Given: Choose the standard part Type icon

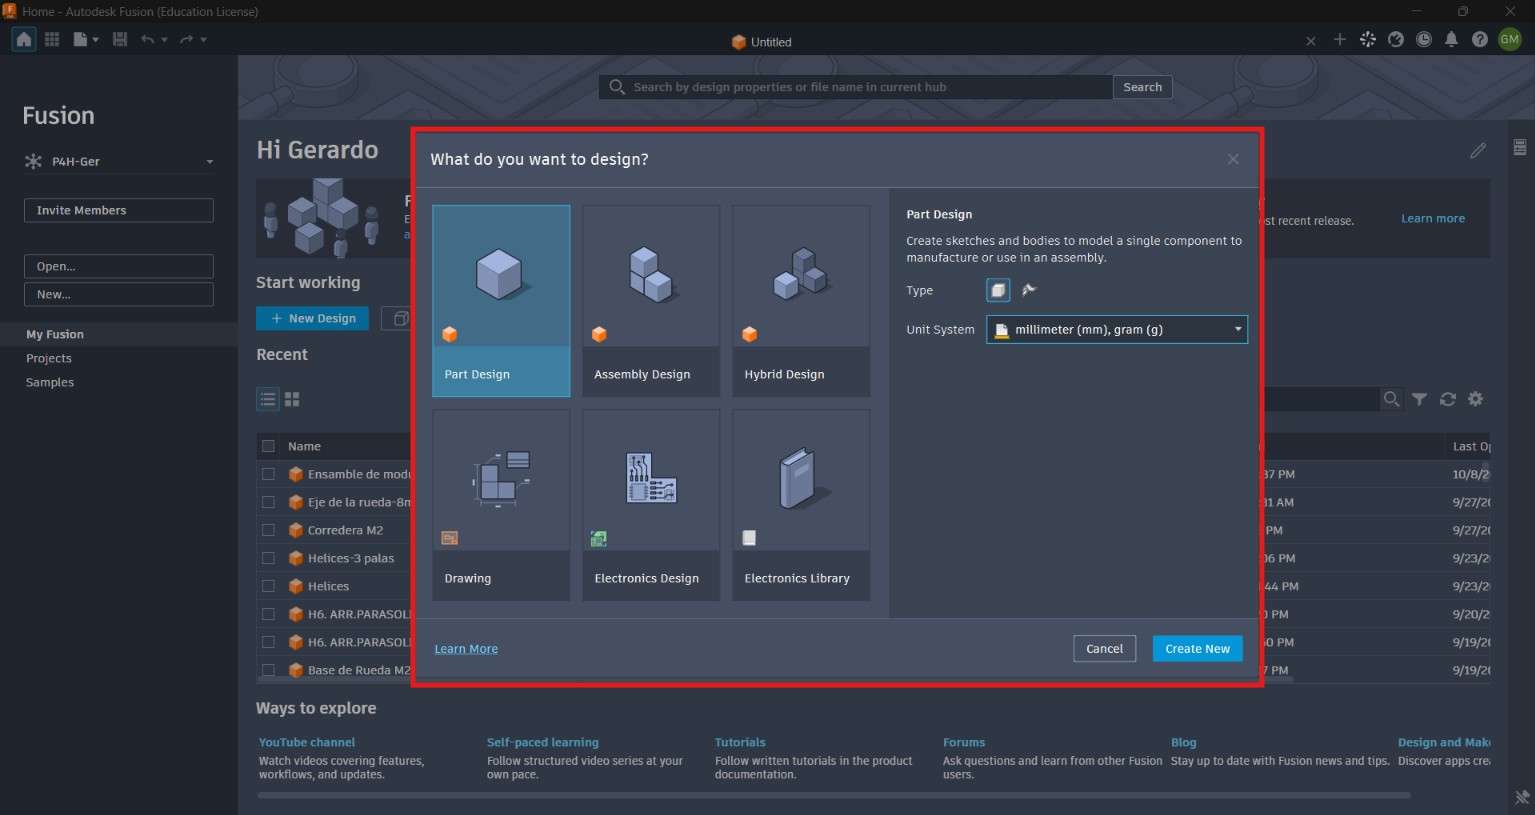Looking at the screenshot, I should (998, 290).
